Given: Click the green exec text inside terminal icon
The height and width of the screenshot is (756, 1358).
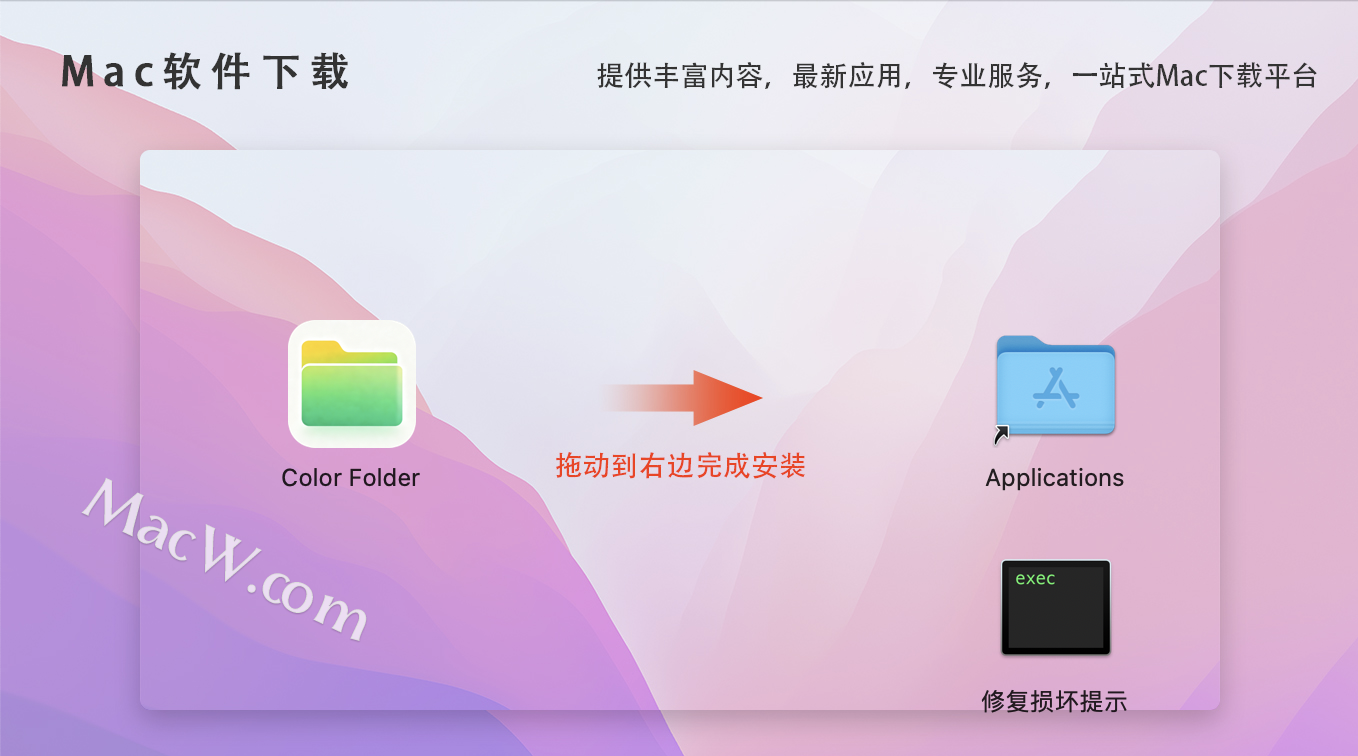Looking at the screenshot, I should [1035, 578].
